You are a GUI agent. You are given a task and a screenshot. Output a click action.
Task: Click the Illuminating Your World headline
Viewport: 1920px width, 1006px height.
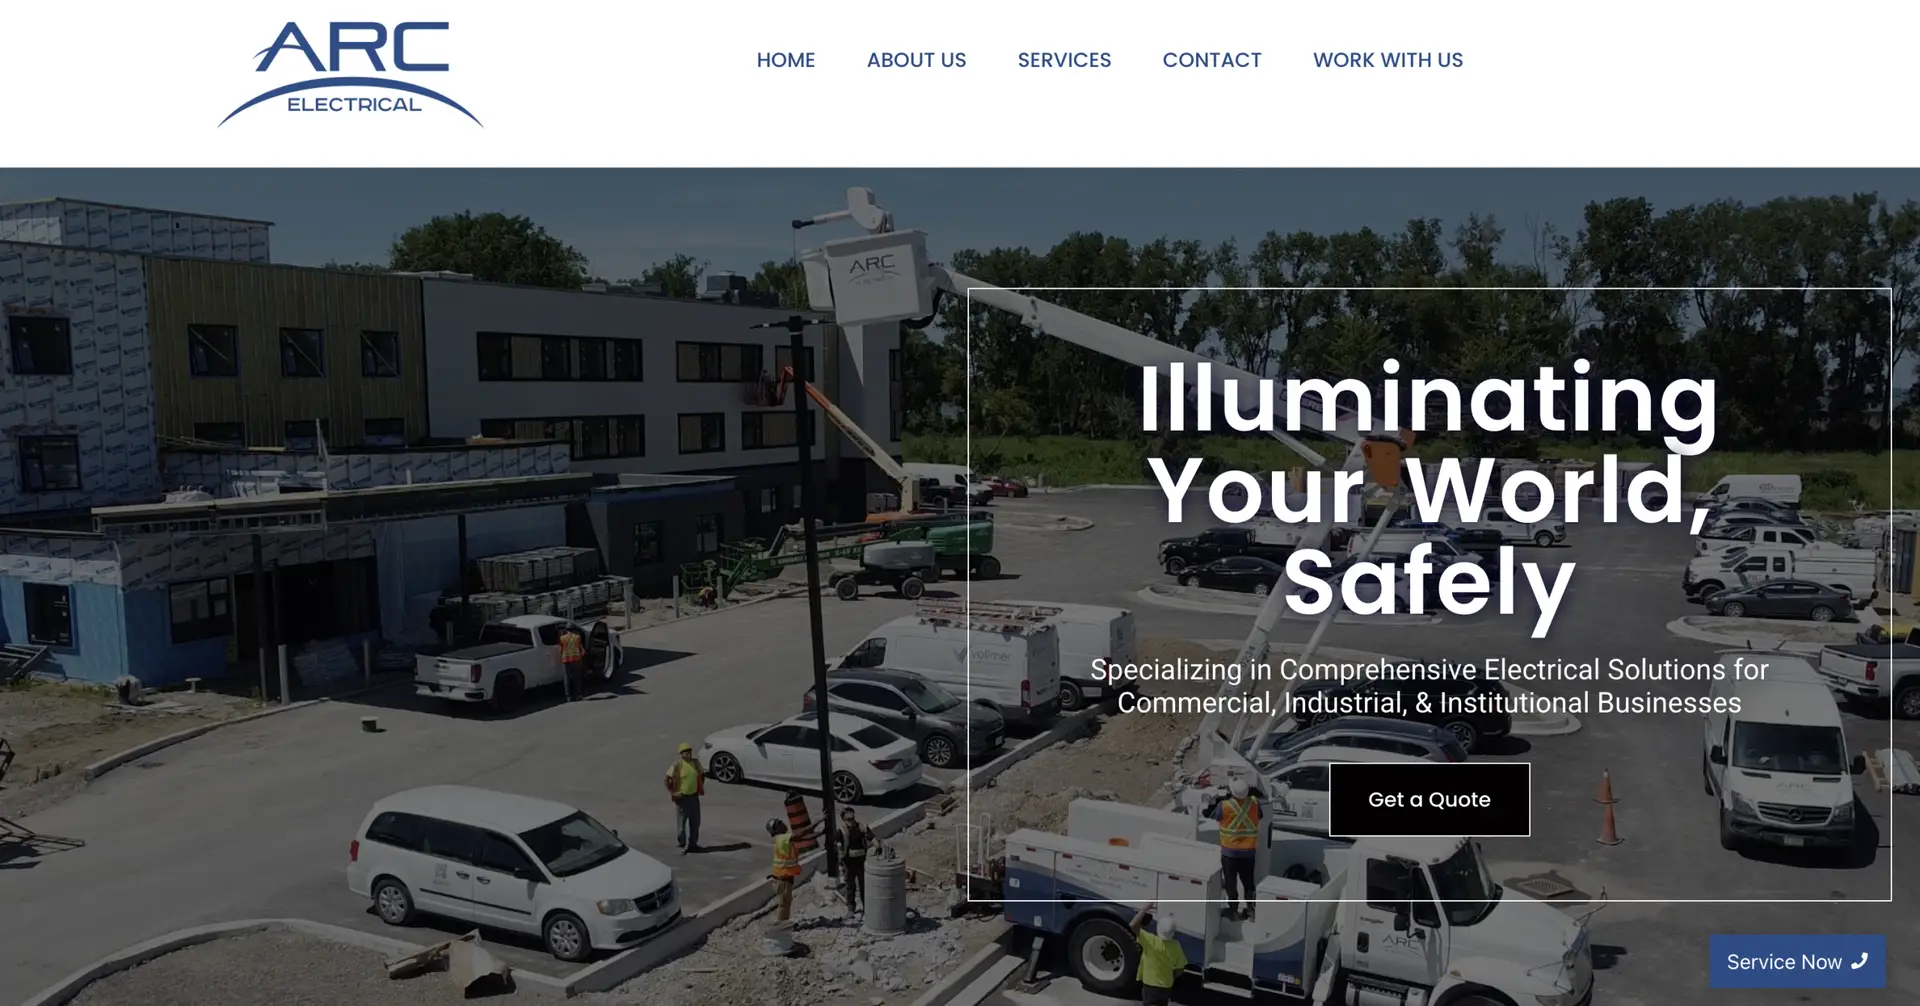pos(1429,490)
